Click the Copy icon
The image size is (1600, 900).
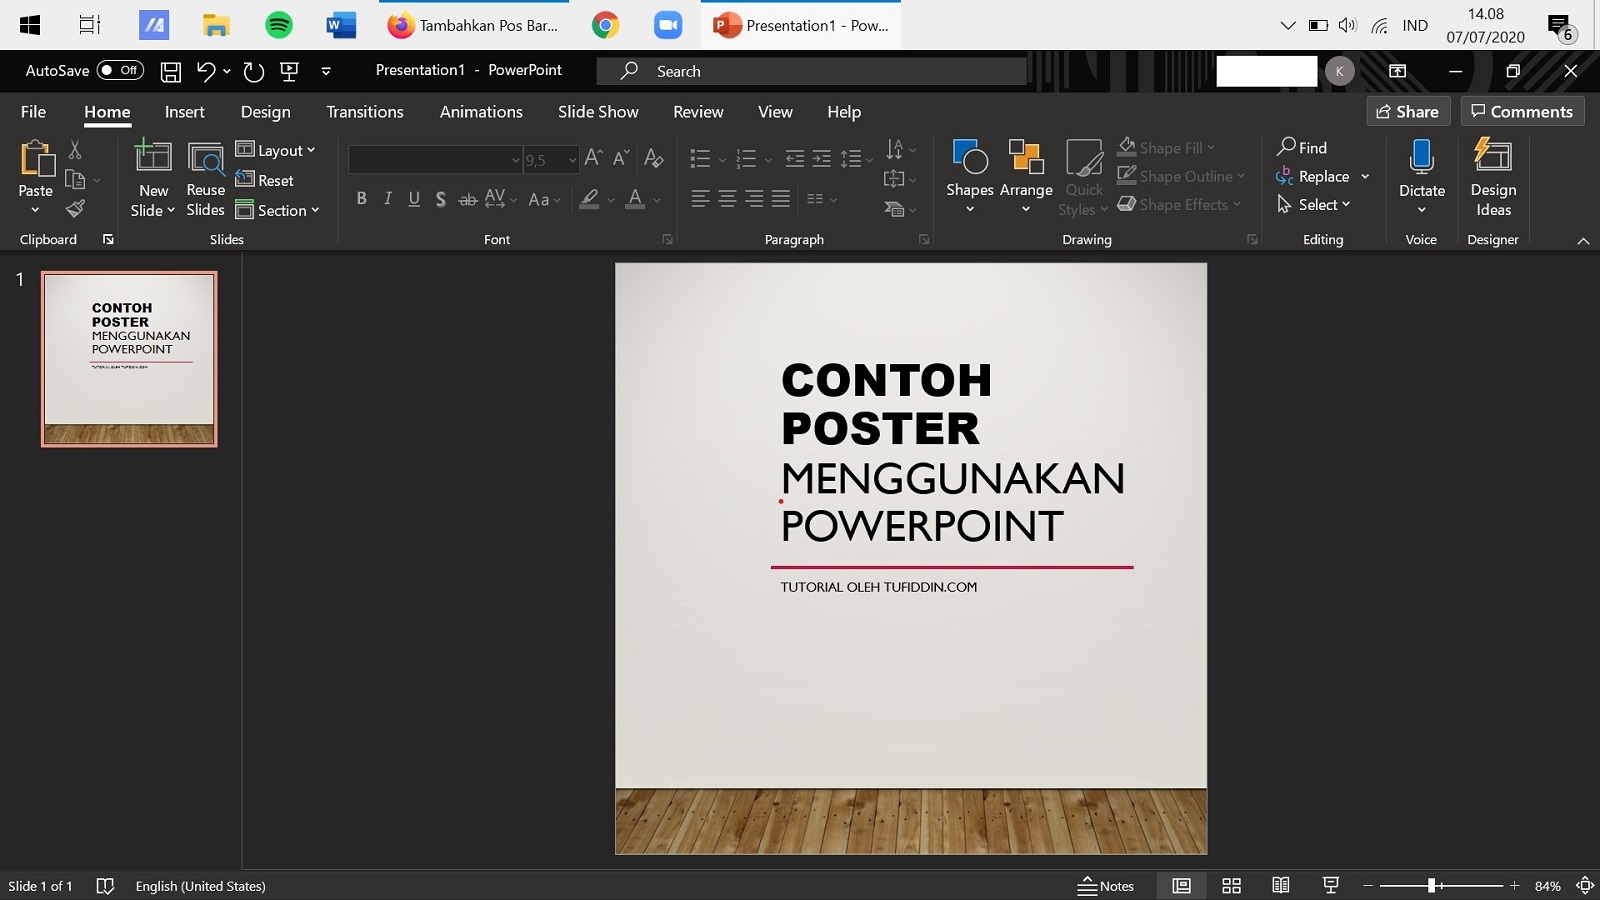click(x=75, y=180)
